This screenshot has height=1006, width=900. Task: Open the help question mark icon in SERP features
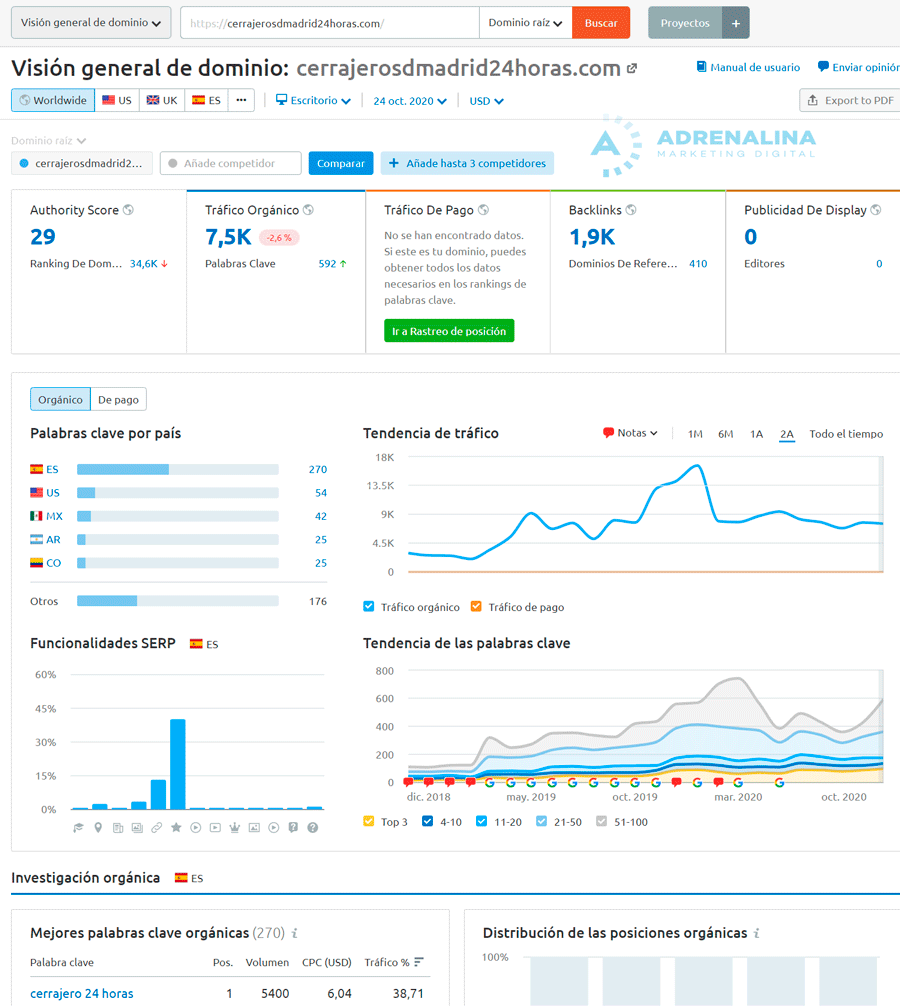tap(313, 827)
